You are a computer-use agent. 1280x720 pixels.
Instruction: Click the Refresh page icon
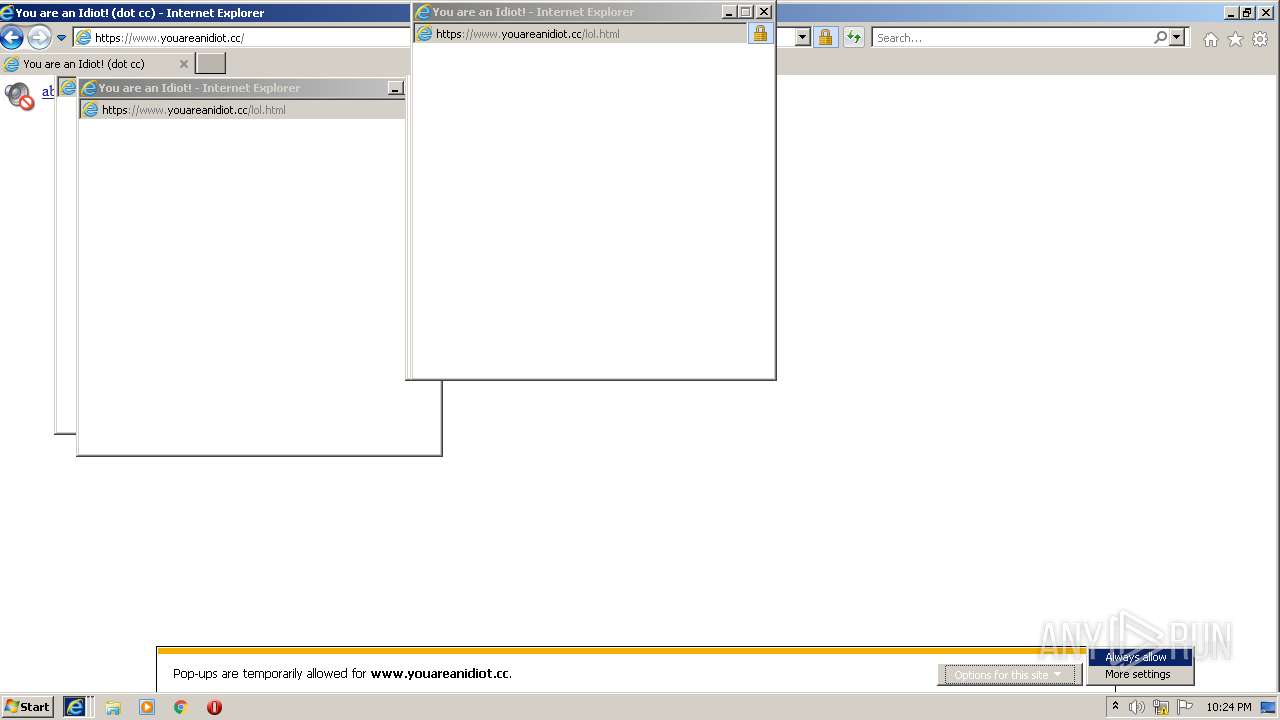tap(853, 38)
